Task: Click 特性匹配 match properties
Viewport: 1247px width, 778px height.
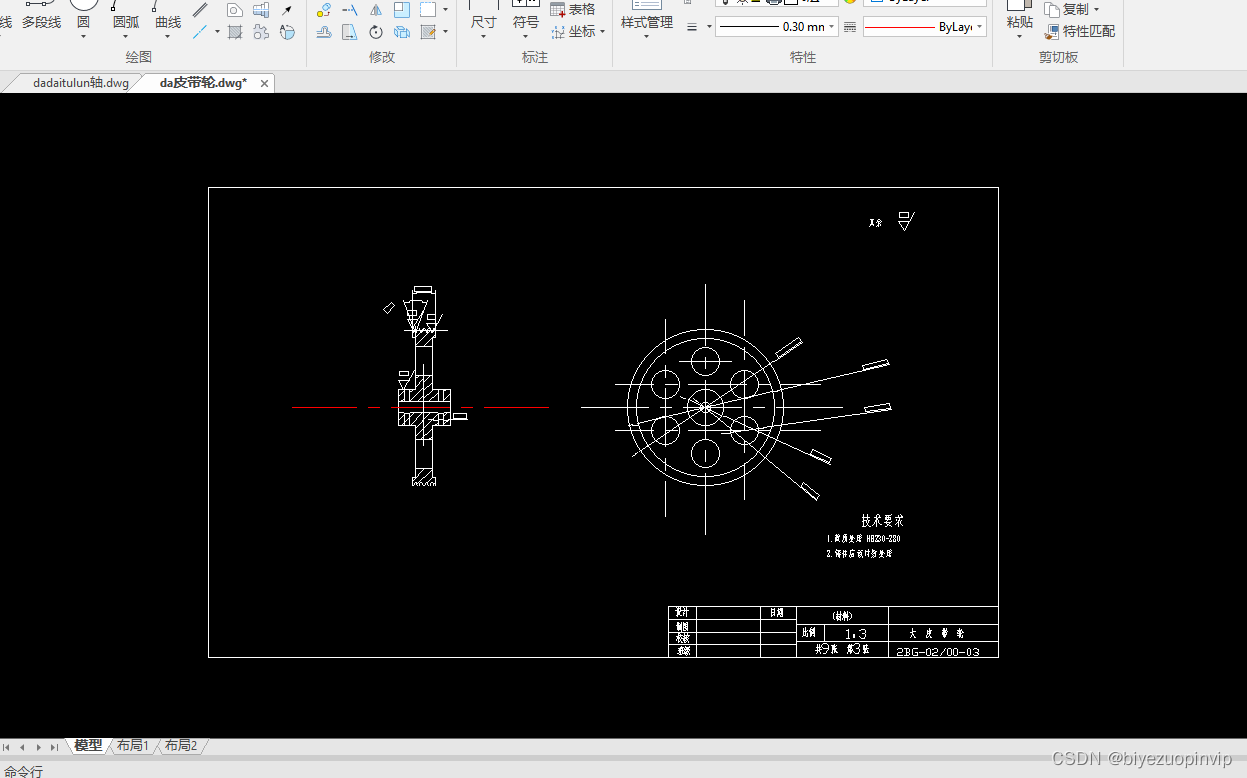Action: 1080,32
